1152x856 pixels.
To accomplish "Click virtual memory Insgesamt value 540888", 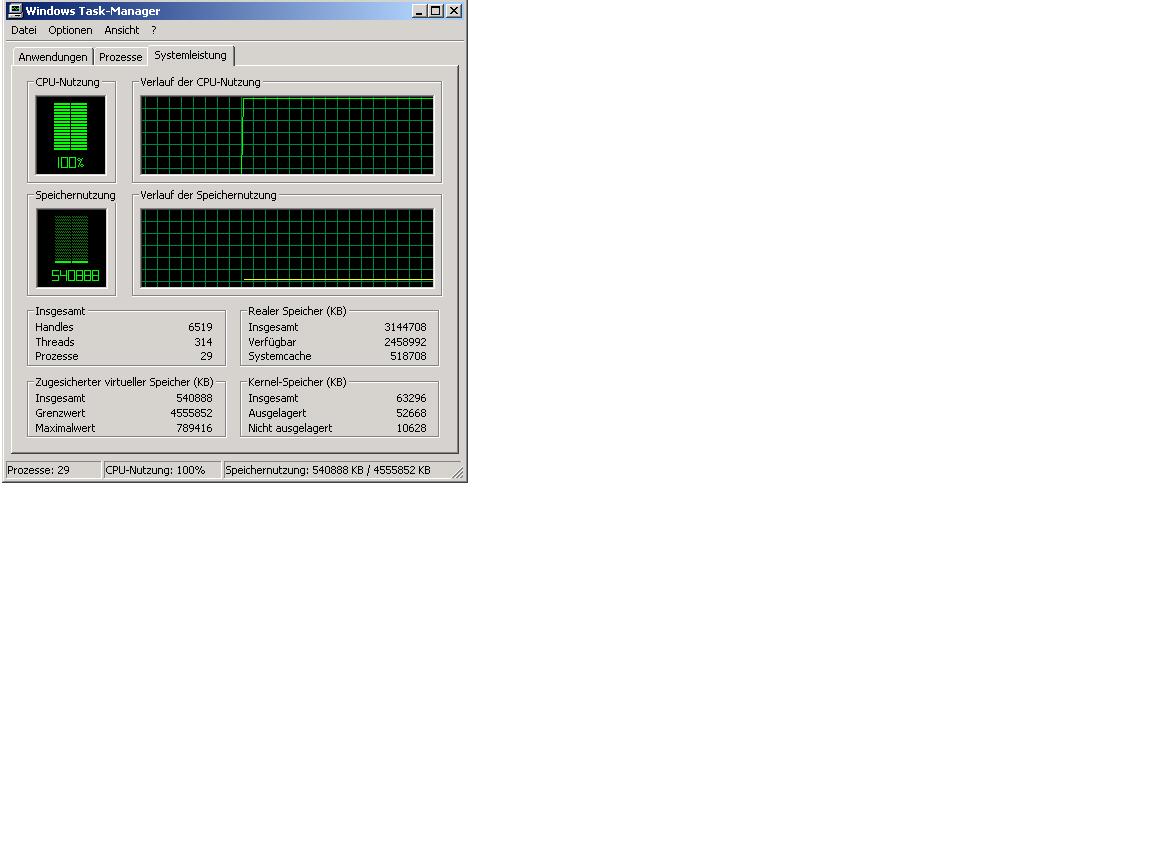I will tap(194, 398).
